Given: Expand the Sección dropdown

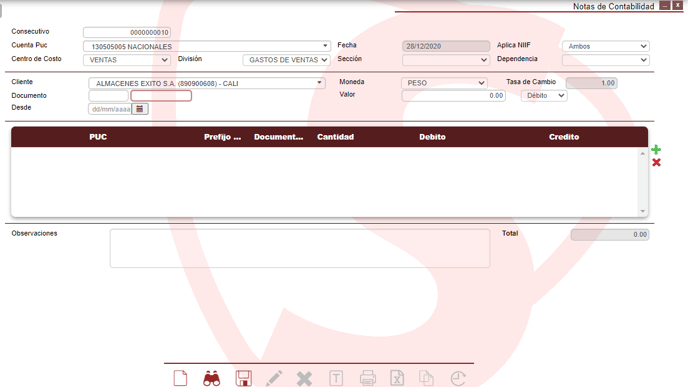Looking at the screenshot, I should (446, 60).
